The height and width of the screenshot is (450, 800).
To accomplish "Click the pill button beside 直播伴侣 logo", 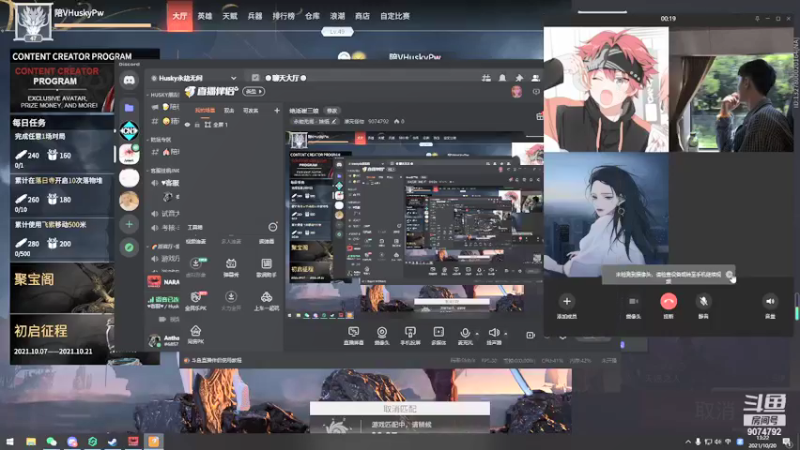I will click(254, 91).
